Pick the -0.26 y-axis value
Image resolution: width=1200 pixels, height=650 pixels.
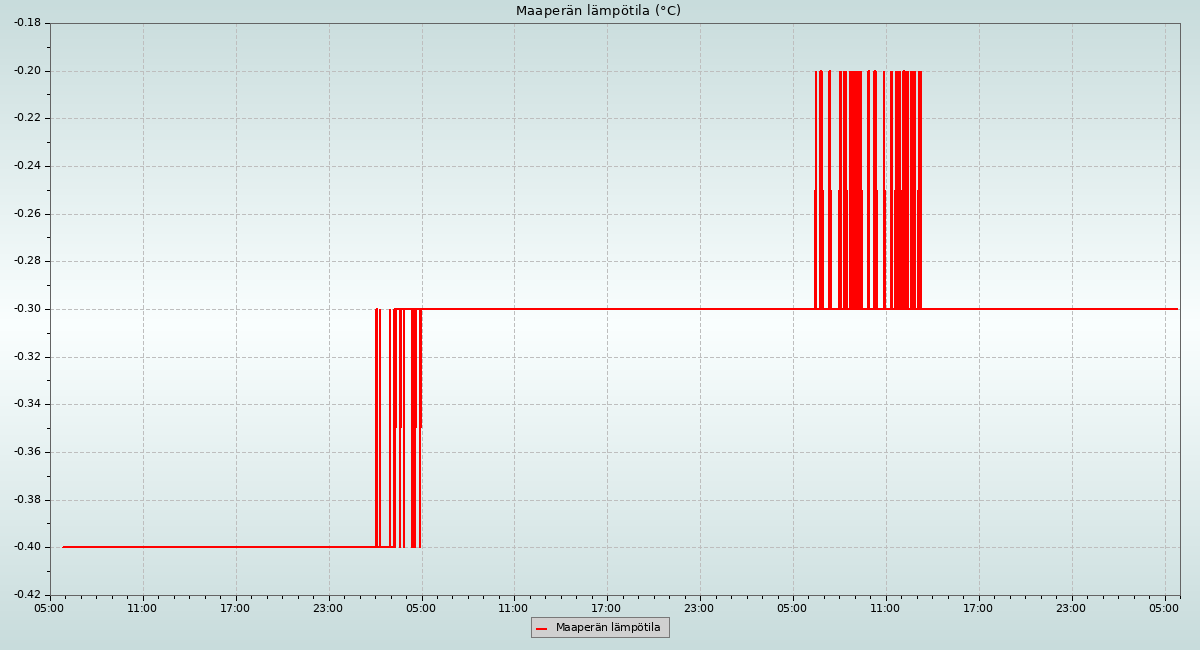tap(28, 214)
